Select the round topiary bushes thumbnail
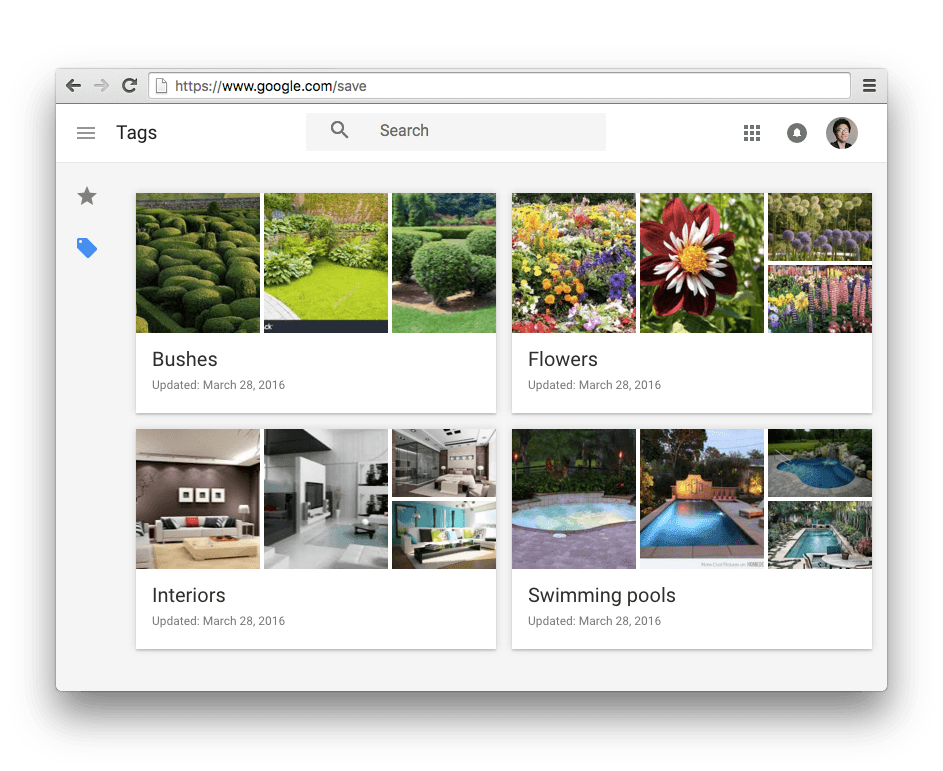The height and width of the screenshot is (771, 943). 443,263
